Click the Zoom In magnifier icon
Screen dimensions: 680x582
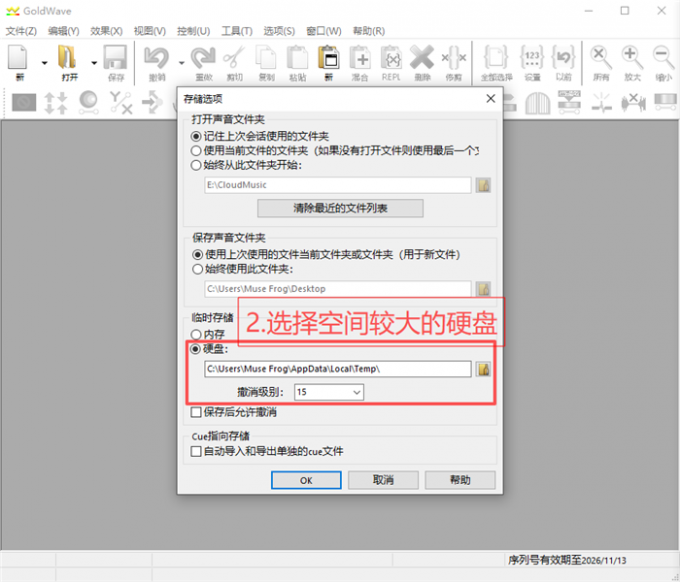(x=632, y=59)
